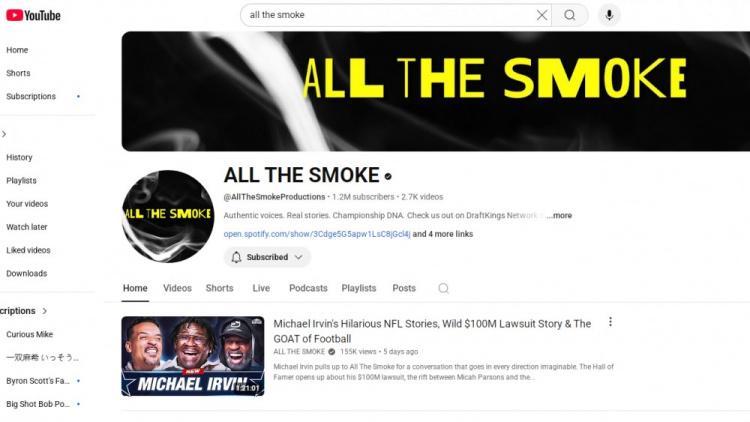This screenshot has height=422, width=750.
Task: Click the notification bell on Subscribed button
Action: (236, 257)
